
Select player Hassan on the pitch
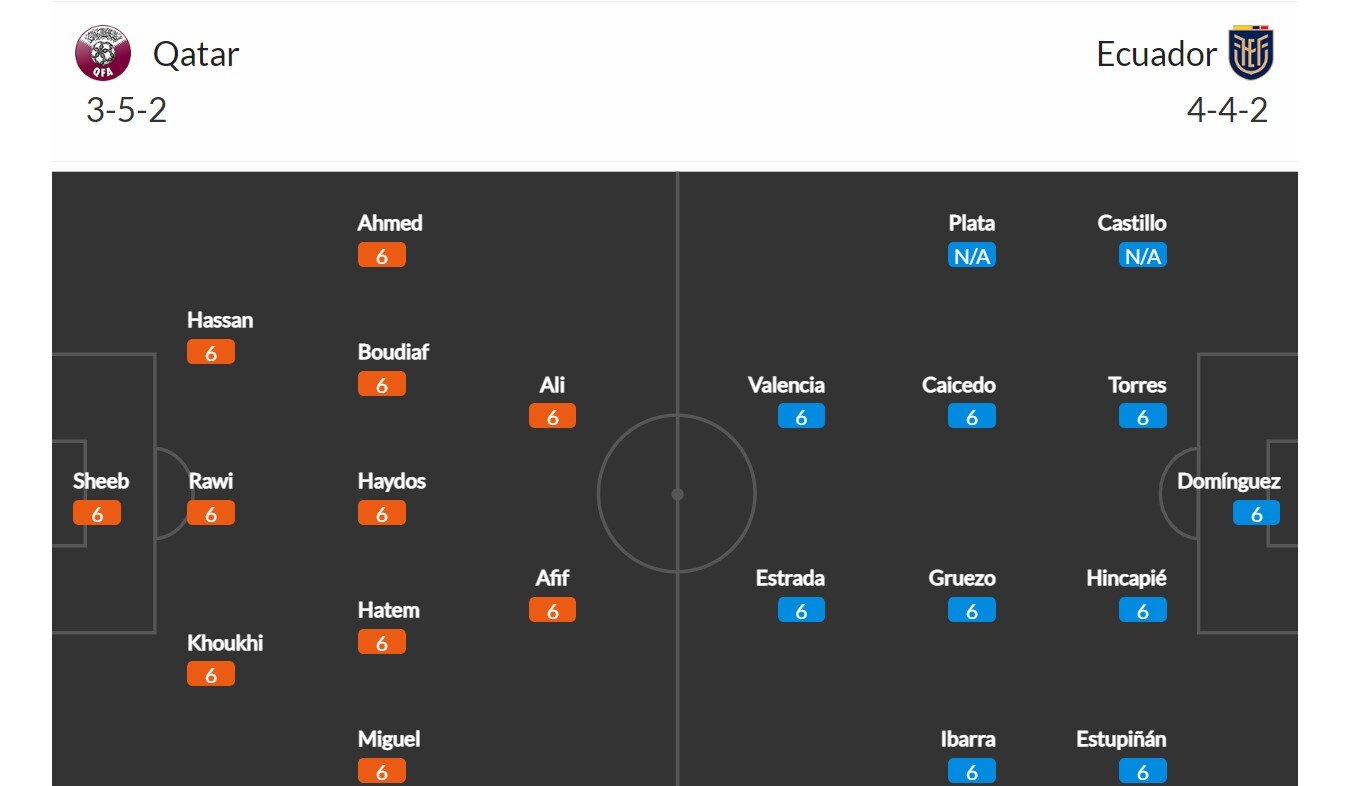pyautogui.click(x=220, y=321)
